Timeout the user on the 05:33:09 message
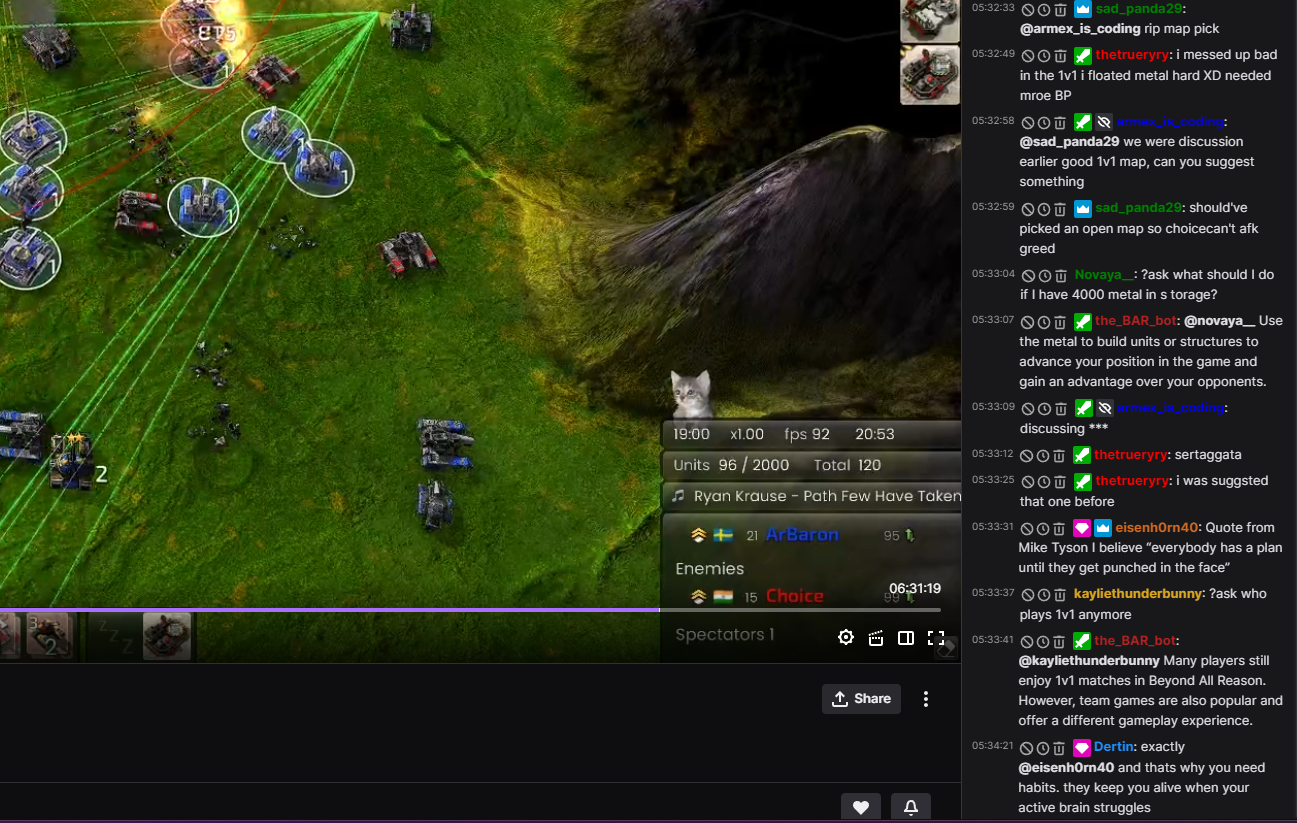The height and width of the screenshot is (823, 1297). 1044,408
